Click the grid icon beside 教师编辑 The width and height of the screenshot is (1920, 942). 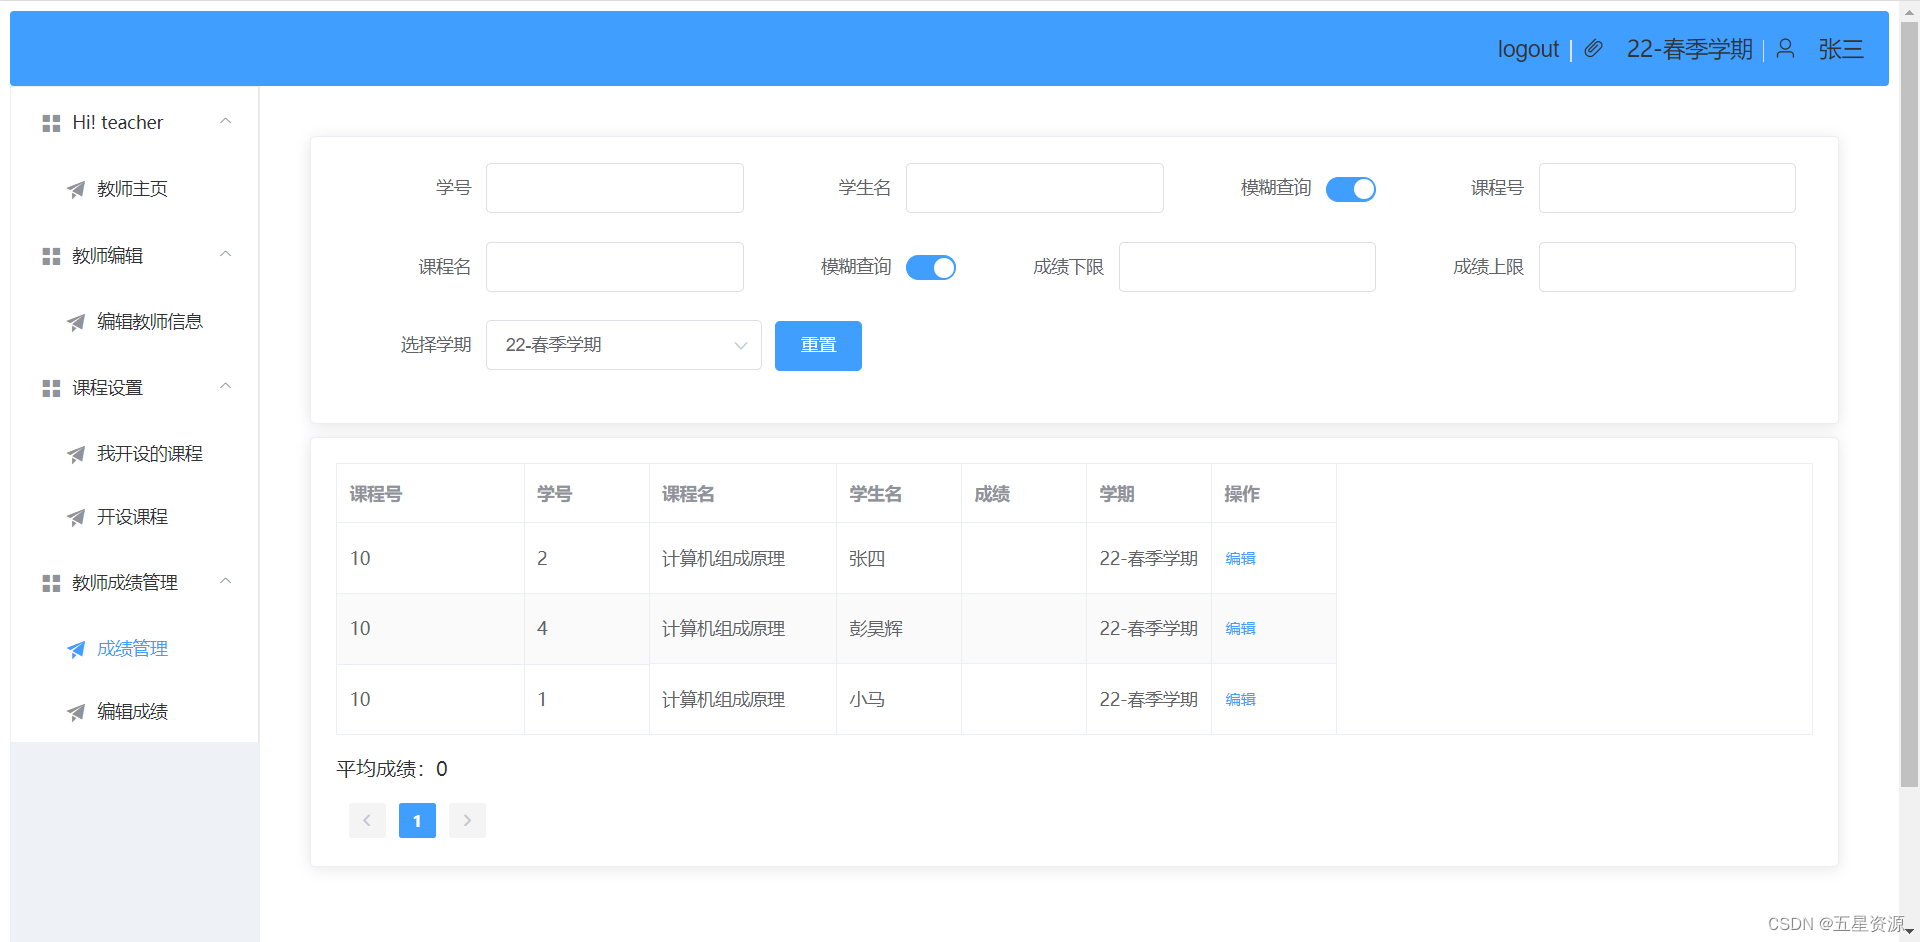pyautogui.click(x=51, y=256)
